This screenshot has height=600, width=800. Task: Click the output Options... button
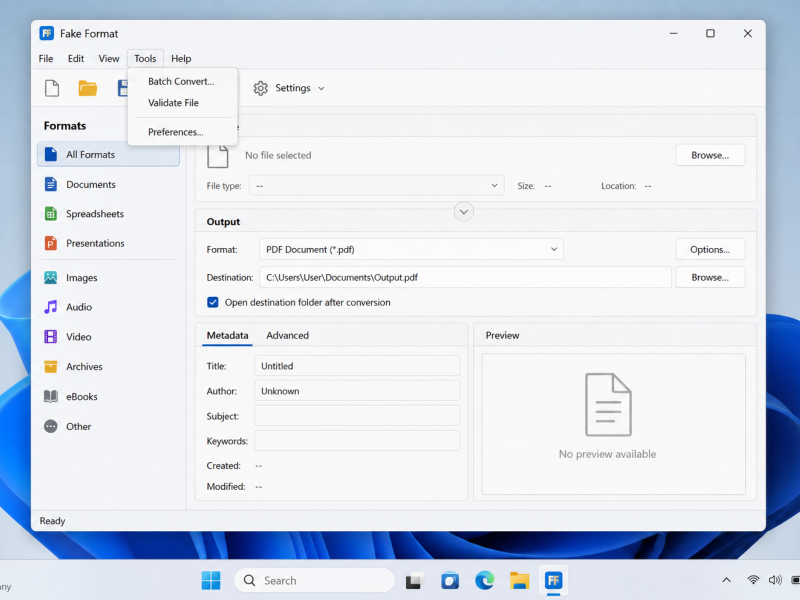point(710,249)
